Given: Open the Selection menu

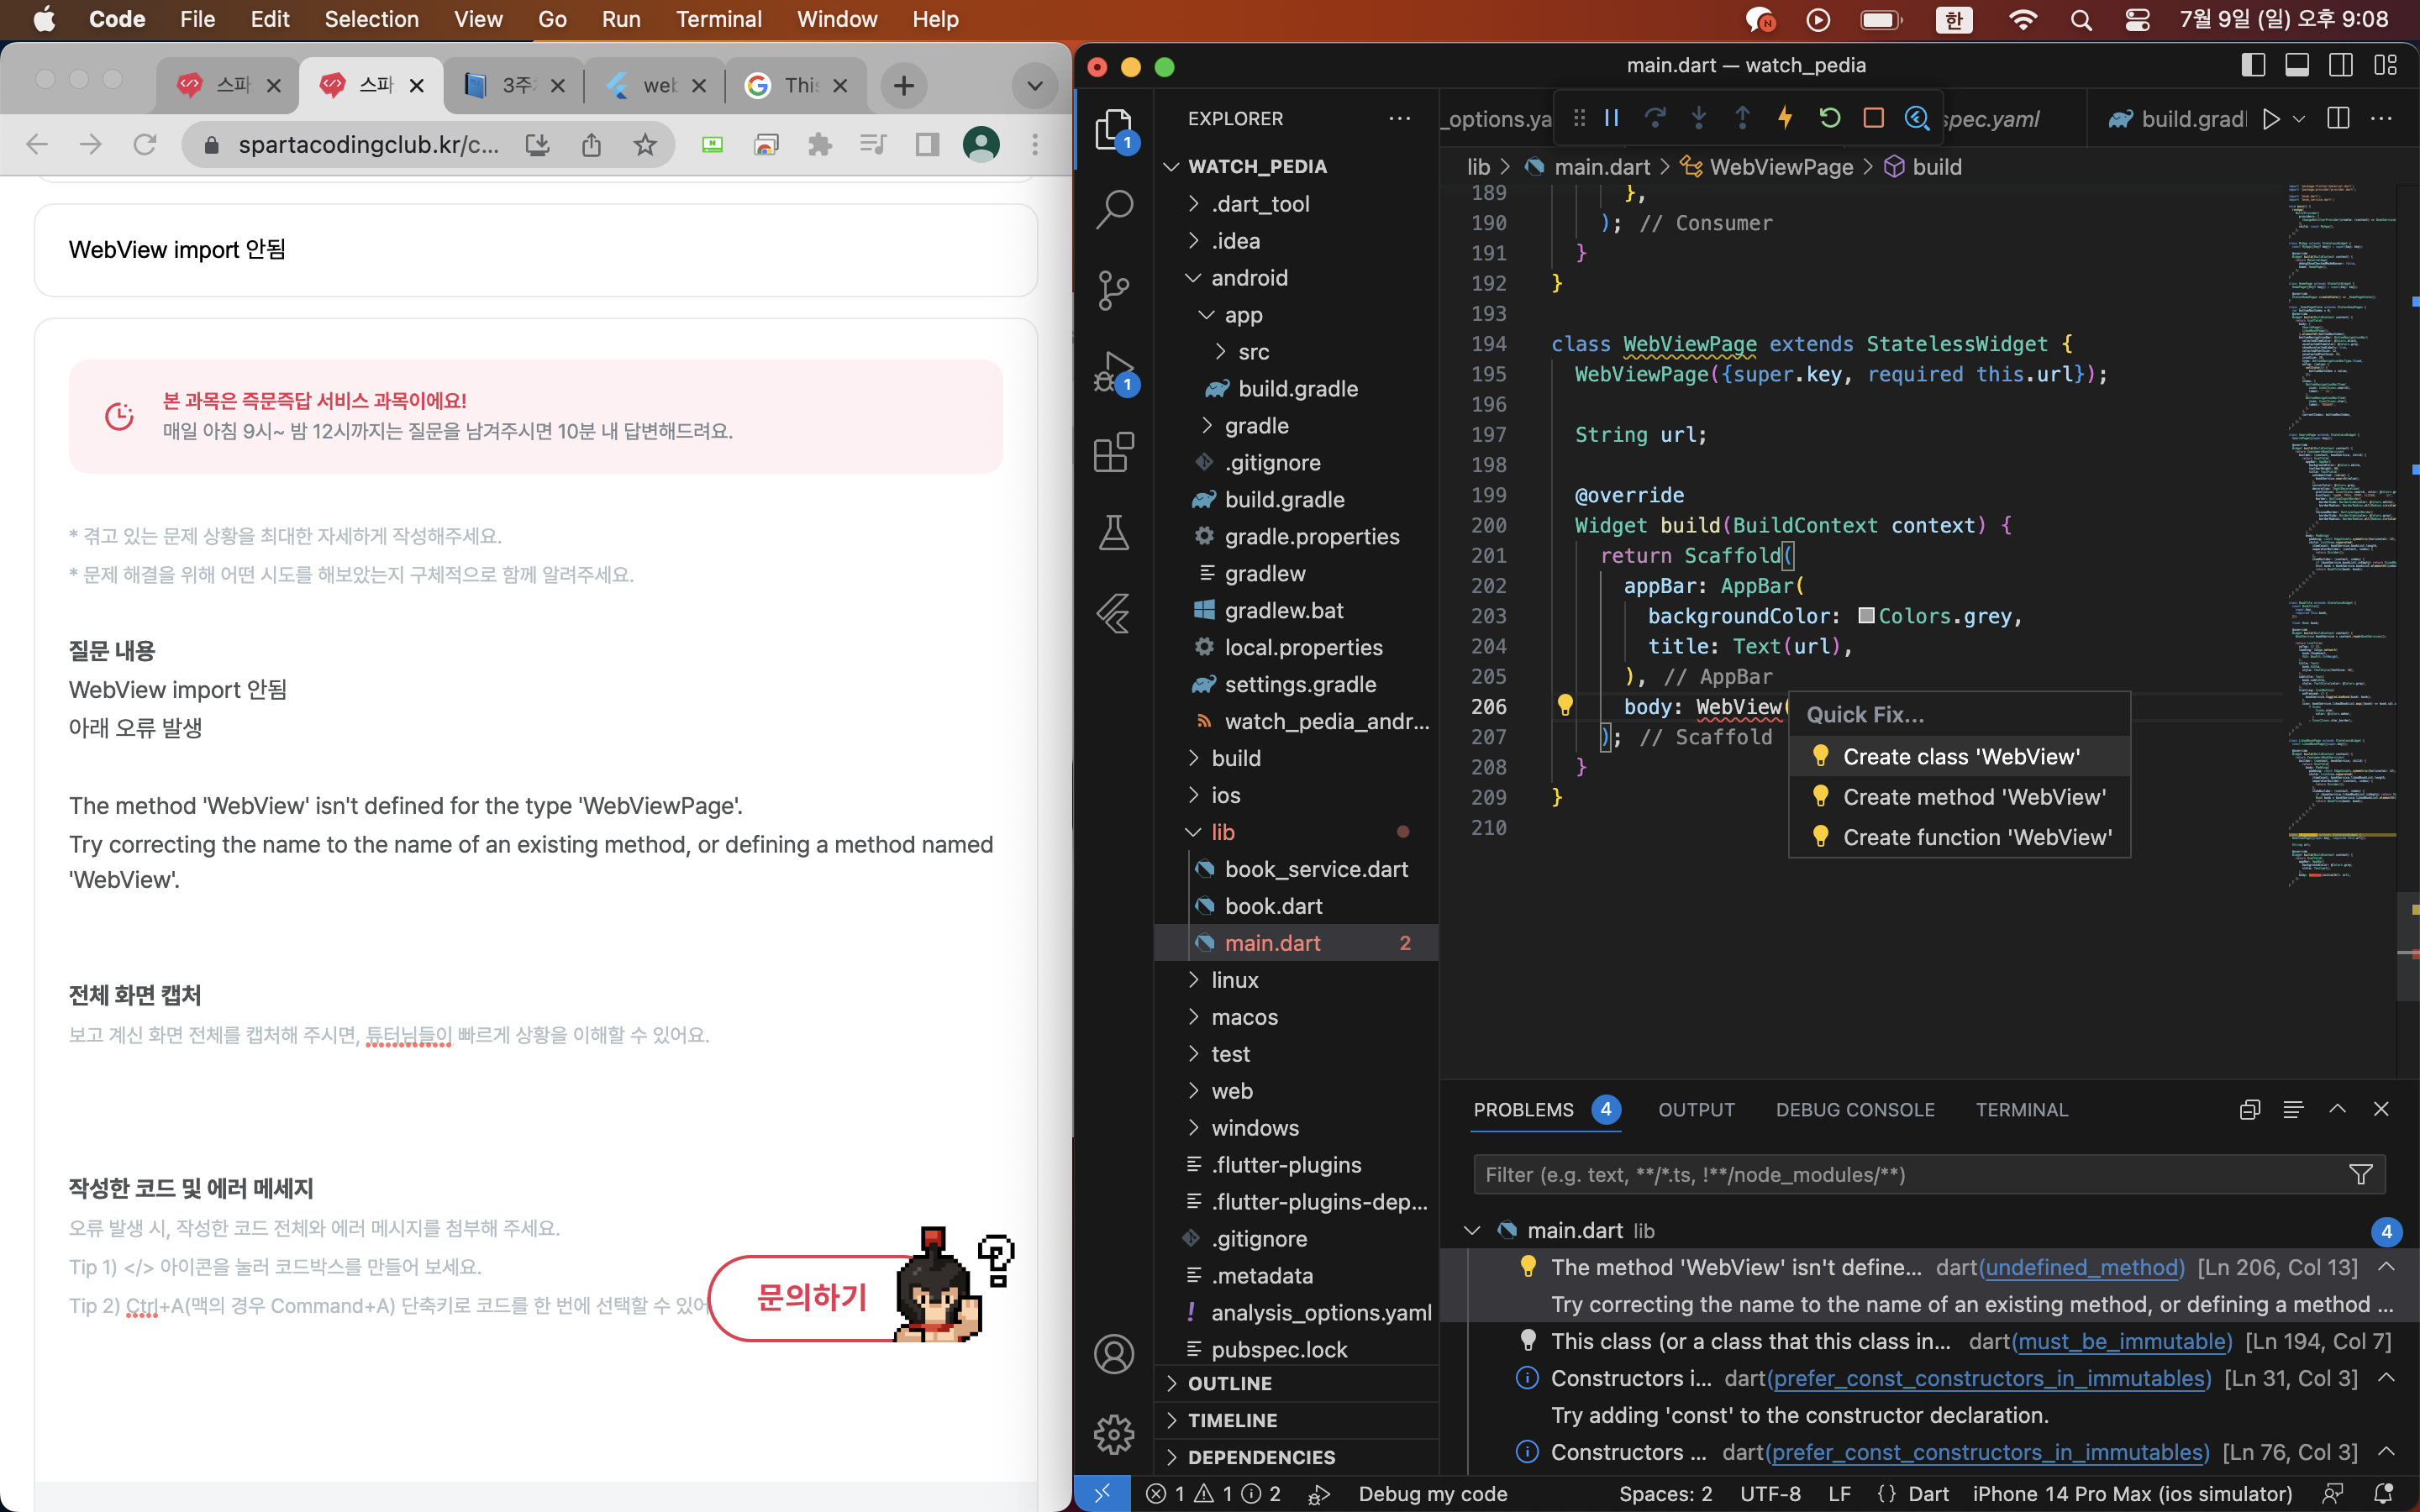Looking at the screenshot, I should click(x=371, y=19).
